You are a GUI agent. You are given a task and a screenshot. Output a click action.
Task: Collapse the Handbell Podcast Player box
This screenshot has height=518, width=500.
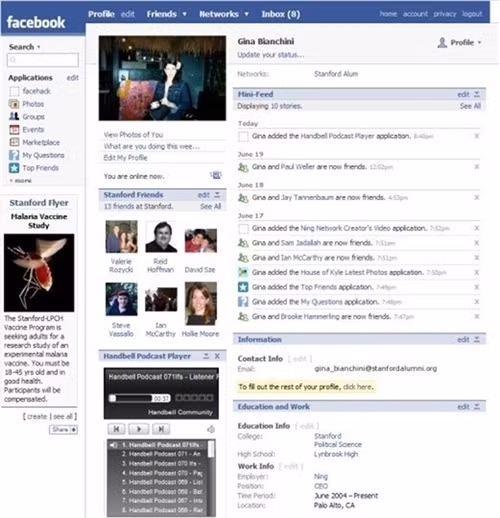pos(206,356)
